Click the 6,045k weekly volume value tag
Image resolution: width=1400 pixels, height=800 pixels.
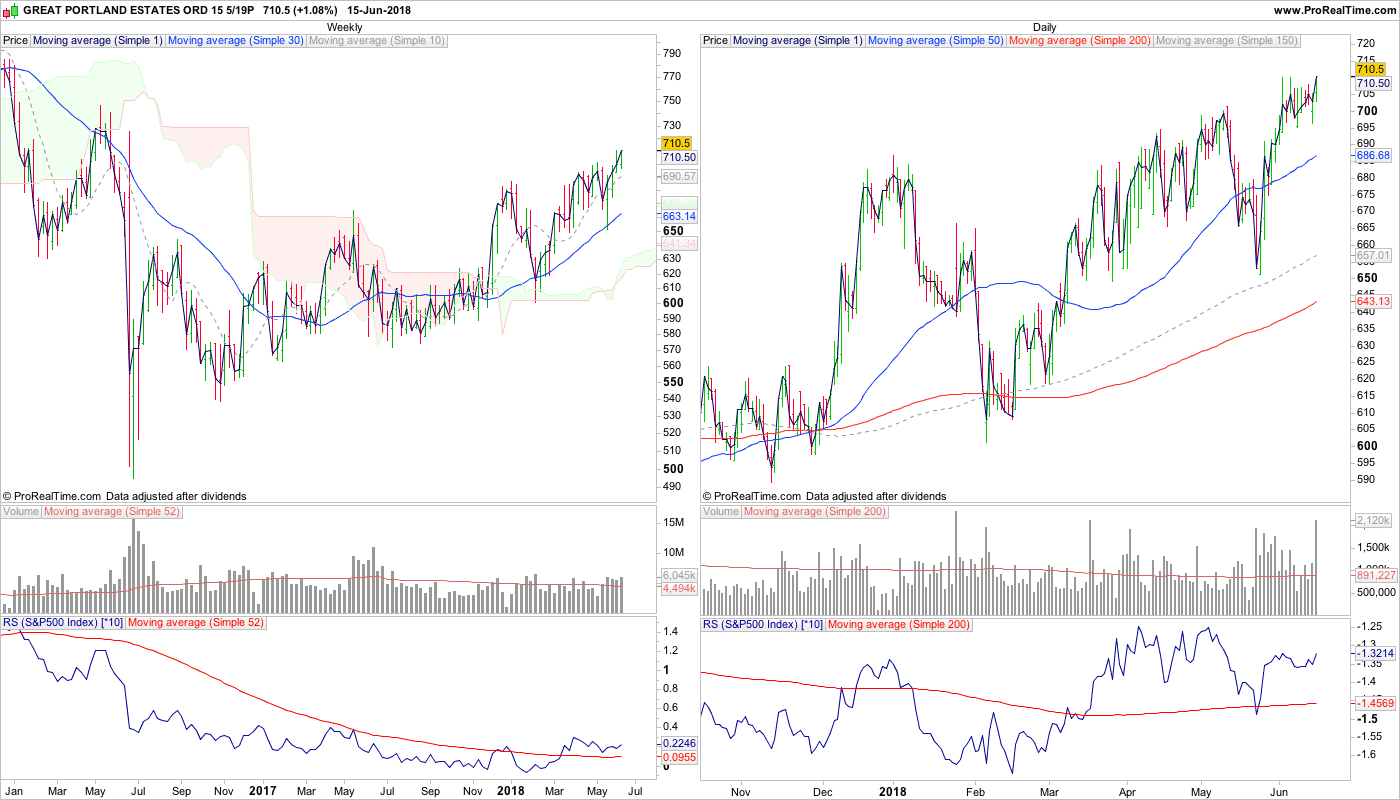point(679,576)
